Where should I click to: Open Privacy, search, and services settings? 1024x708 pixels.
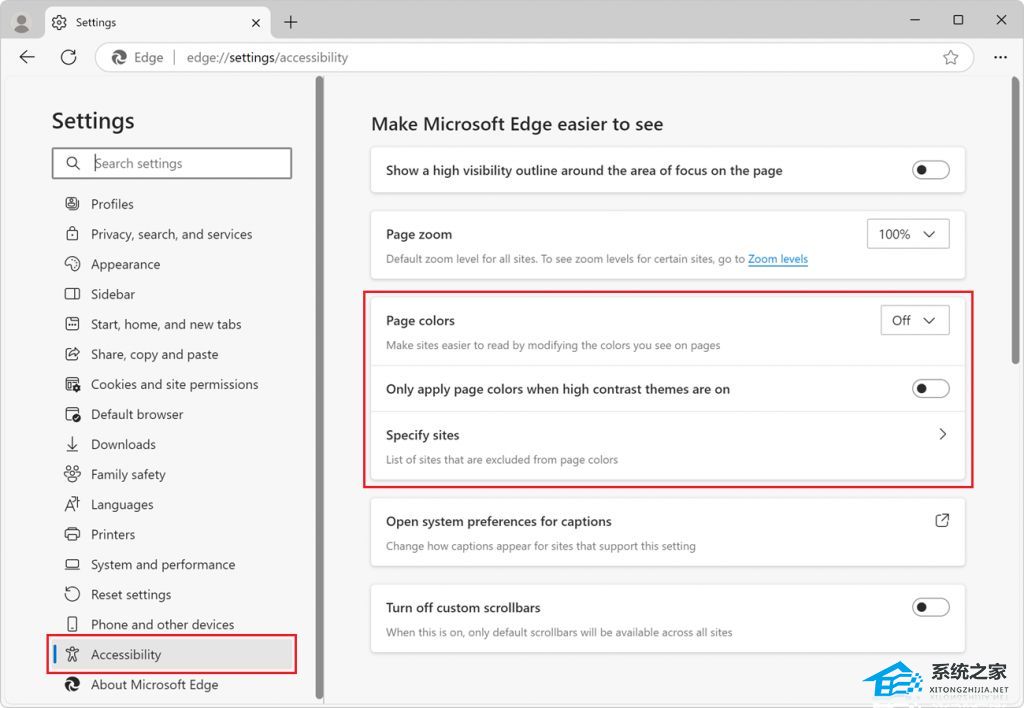tap(172, 234)
